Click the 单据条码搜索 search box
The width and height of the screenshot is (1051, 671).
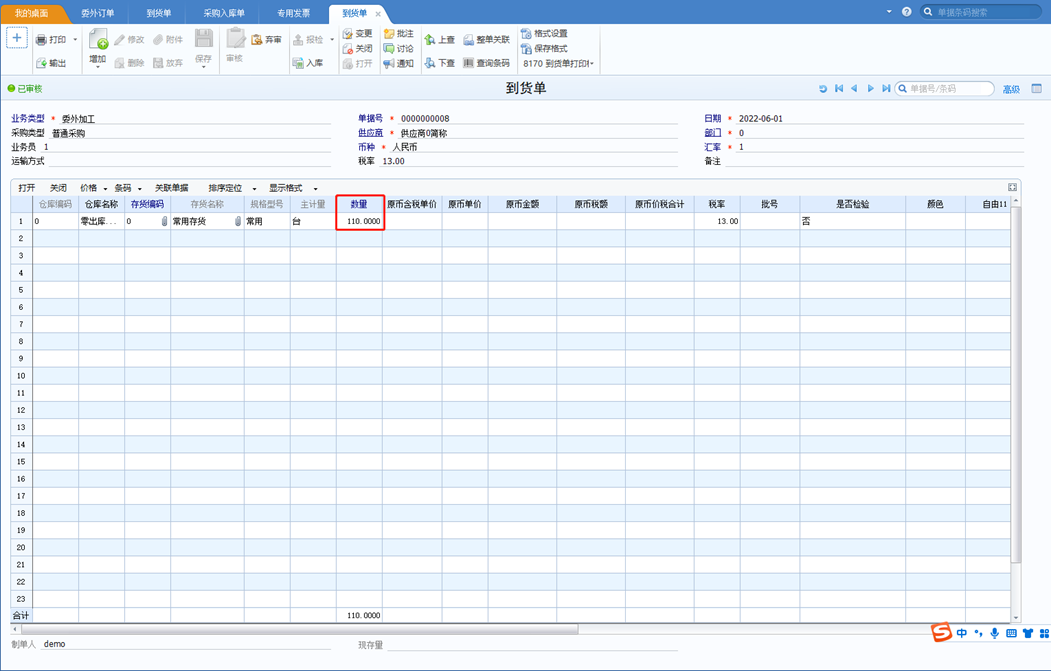(x=983, y=12)
